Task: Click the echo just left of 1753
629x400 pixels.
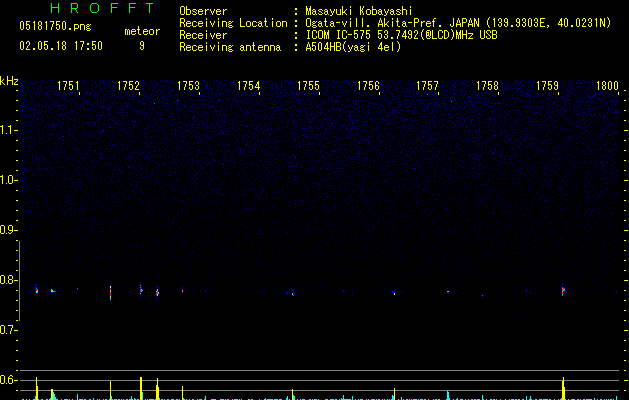Action: 183,290
